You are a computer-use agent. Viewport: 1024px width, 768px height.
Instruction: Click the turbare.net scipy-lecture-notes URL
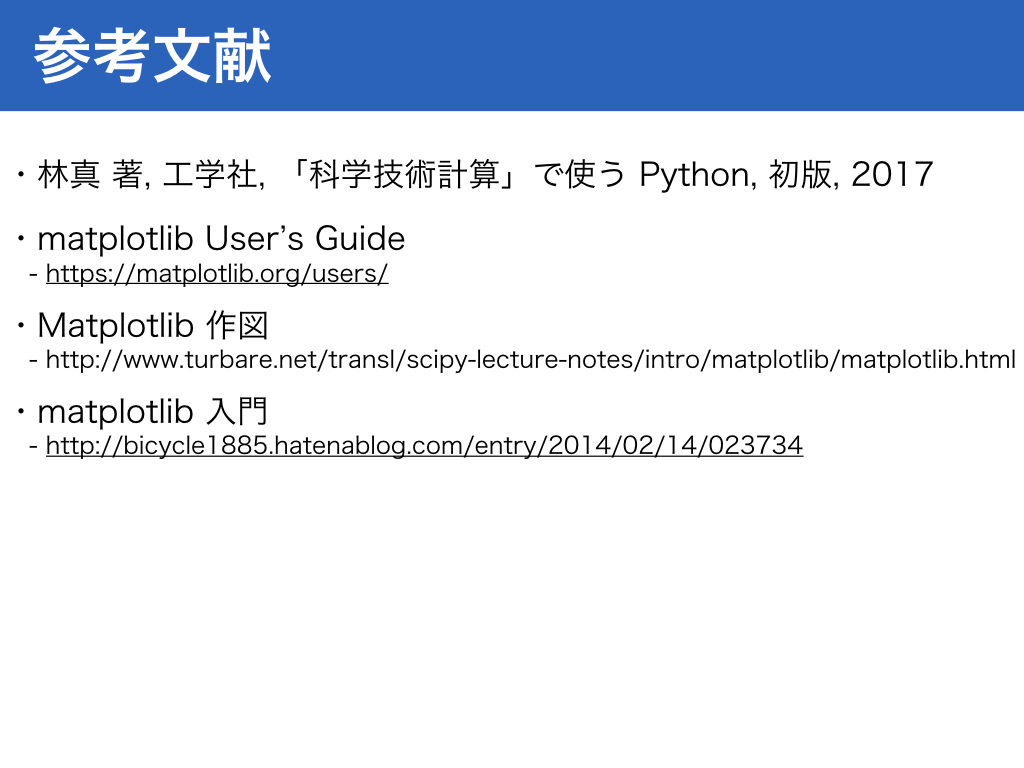[530, 360]
